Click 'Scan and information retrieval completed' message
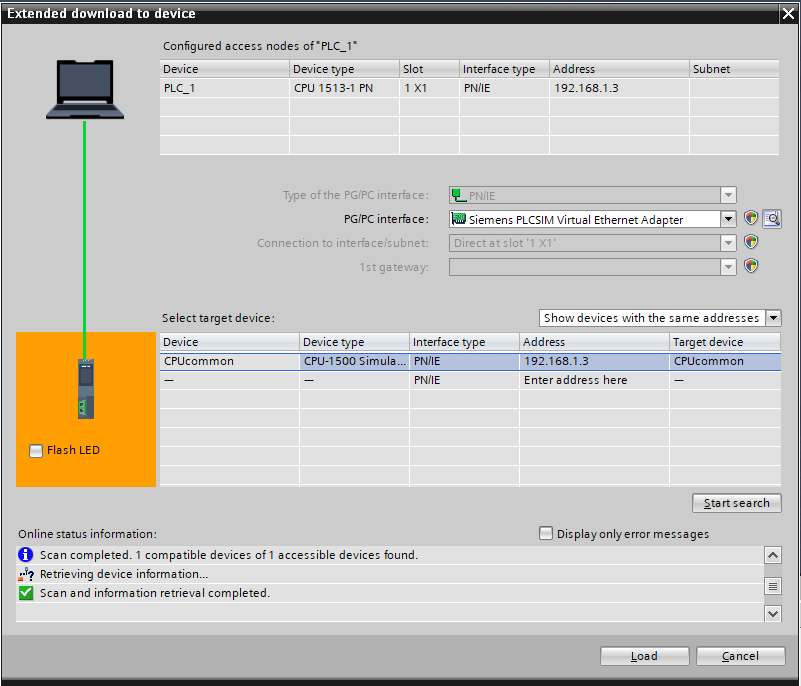Screen dimensions: 801x686 155,593
